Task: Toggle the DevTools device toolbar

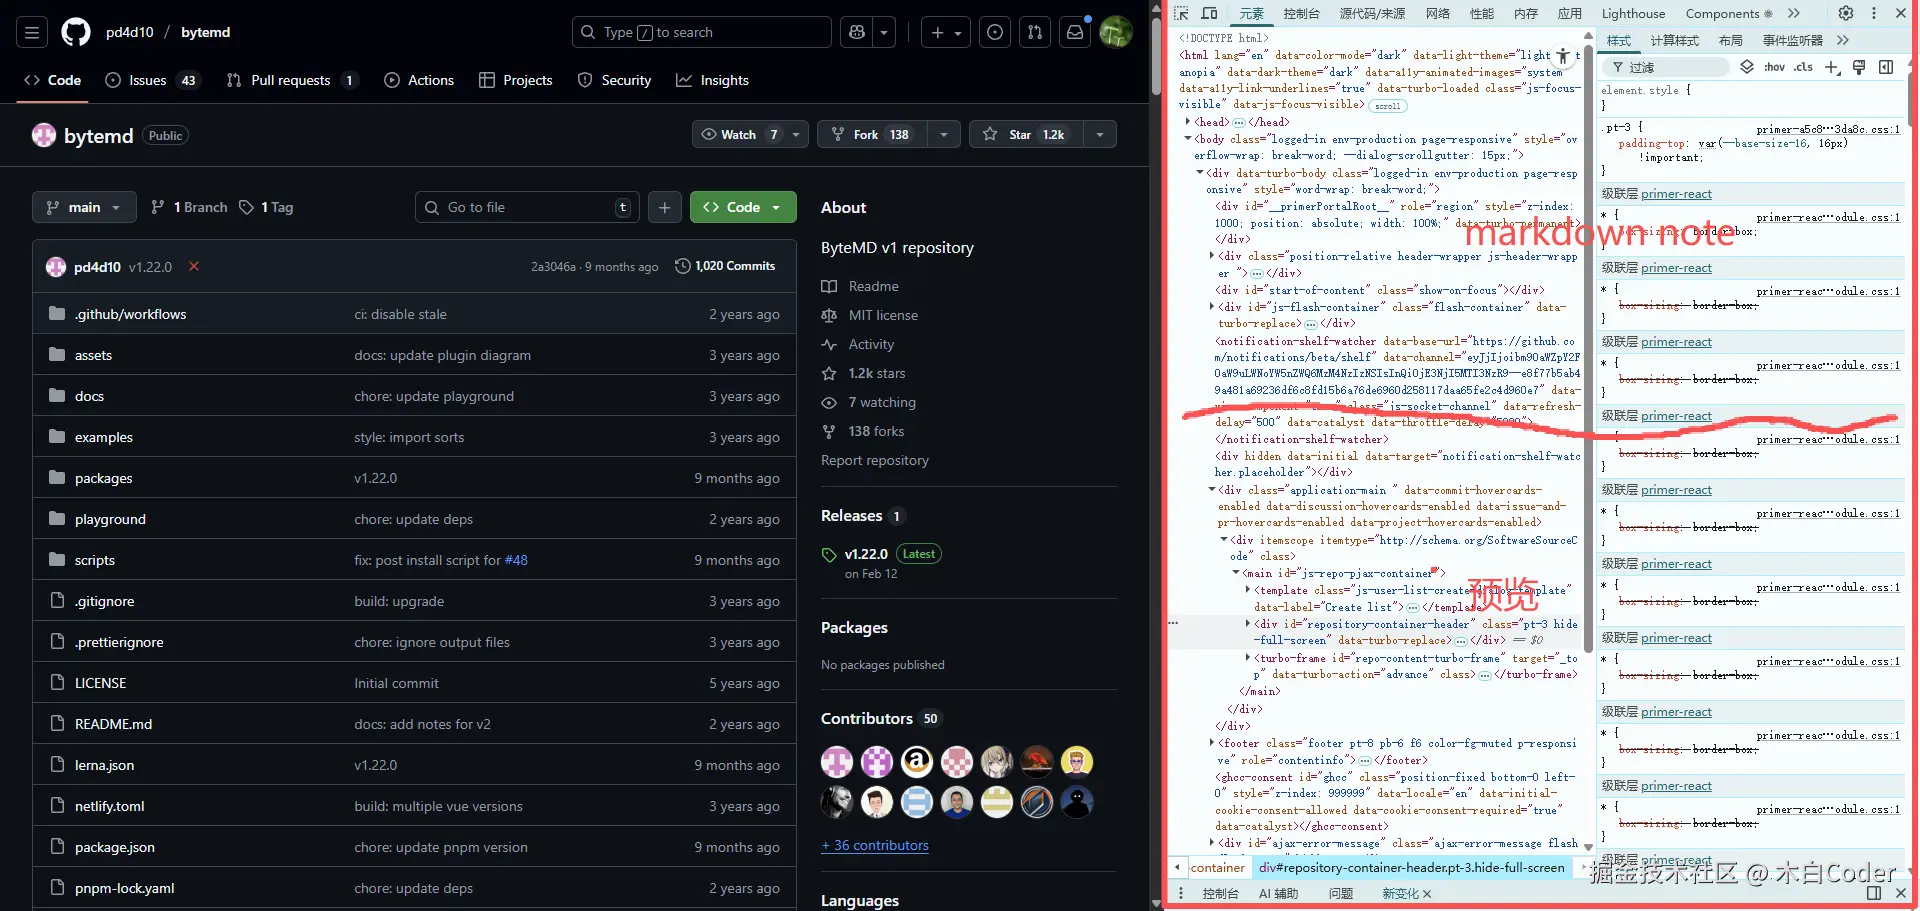Action: click(x=1209, y=13)
